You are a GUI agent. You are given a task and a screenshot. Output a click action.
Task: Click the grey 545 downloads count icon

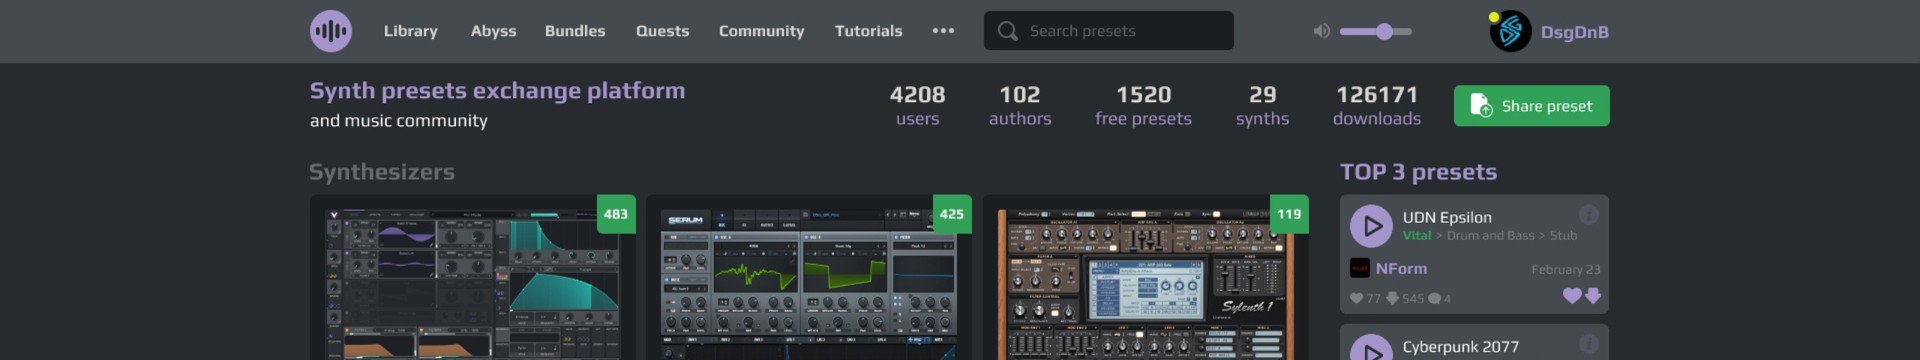(1392, 298)
